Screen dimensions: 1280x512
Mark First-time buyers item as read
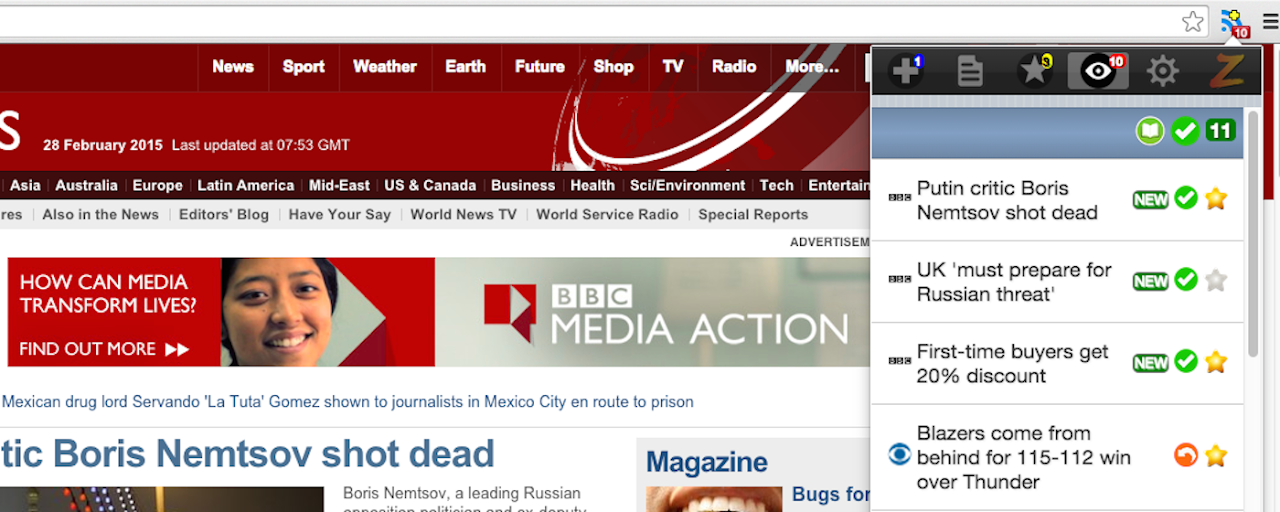tap(1186, 362)
